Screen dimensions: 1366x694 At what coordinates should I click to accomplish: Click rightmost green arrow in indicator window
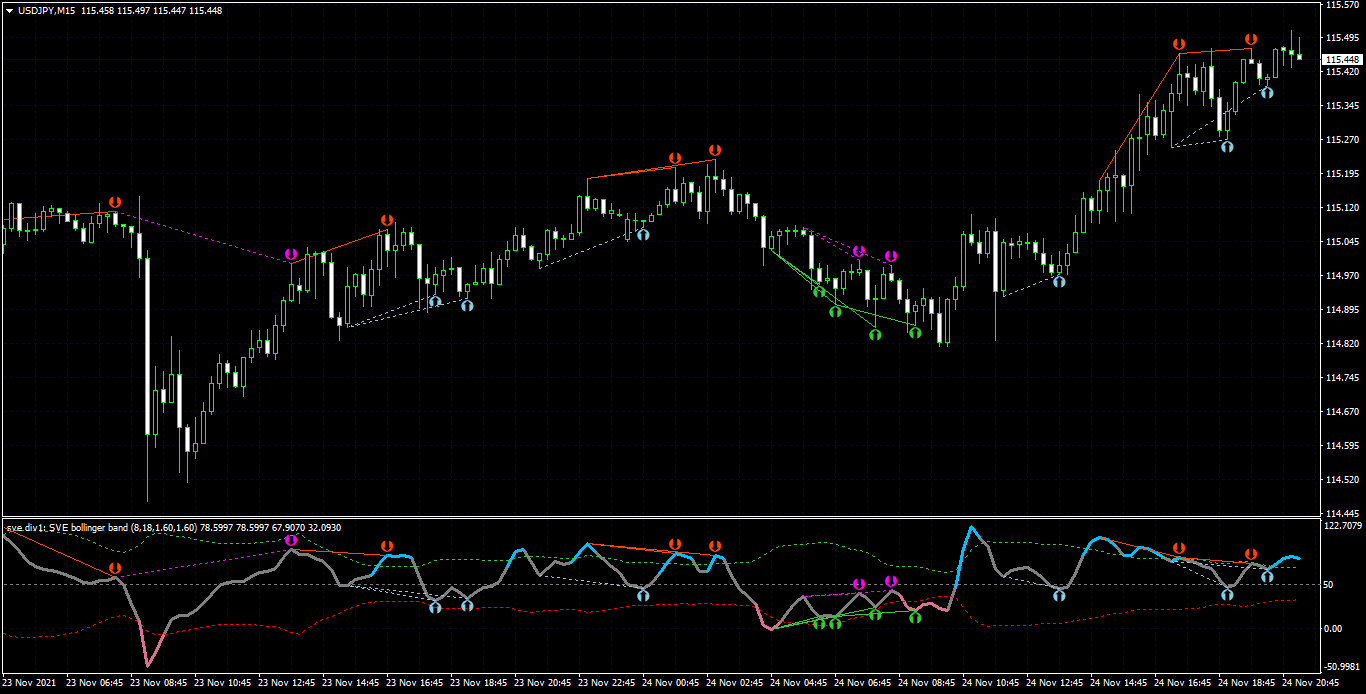pyautogui.click(x=914, y=618)
